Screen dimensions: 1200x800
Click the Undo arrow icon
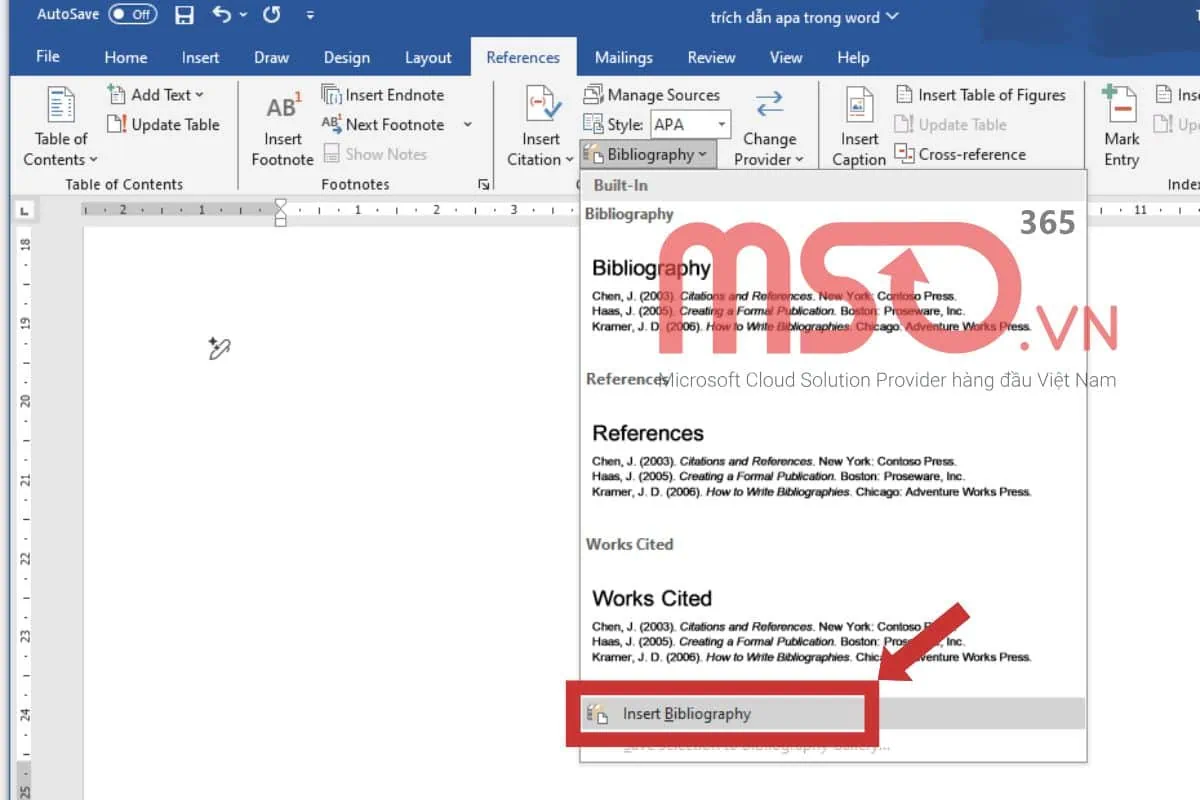click(x=222, y=15)
